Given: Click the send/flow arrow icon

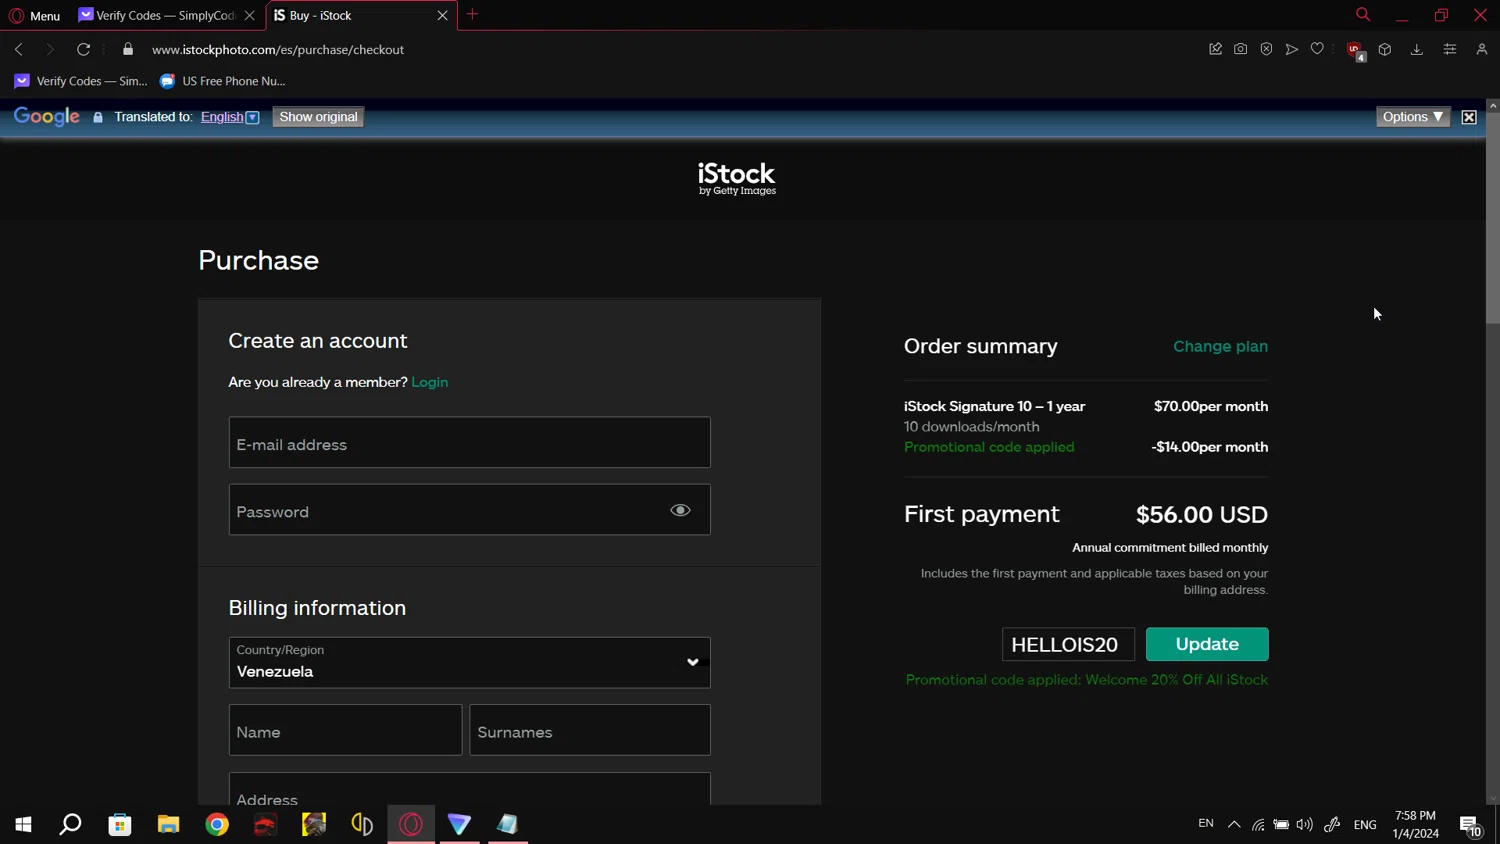Looking at the screenshot, I should pyautogui.click(x=1292, y=49).
